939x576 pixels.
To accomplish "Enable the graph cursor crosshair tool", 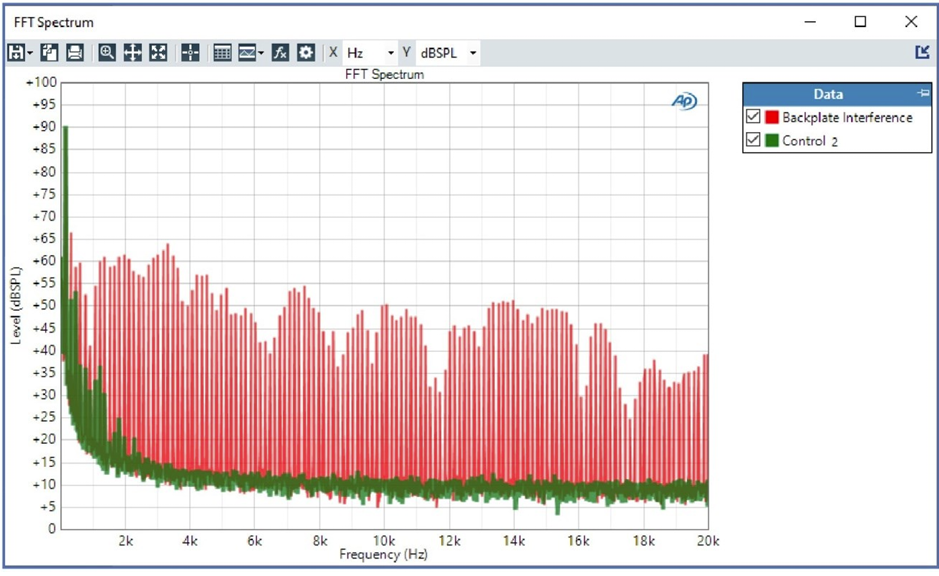I will coord(190,53).
